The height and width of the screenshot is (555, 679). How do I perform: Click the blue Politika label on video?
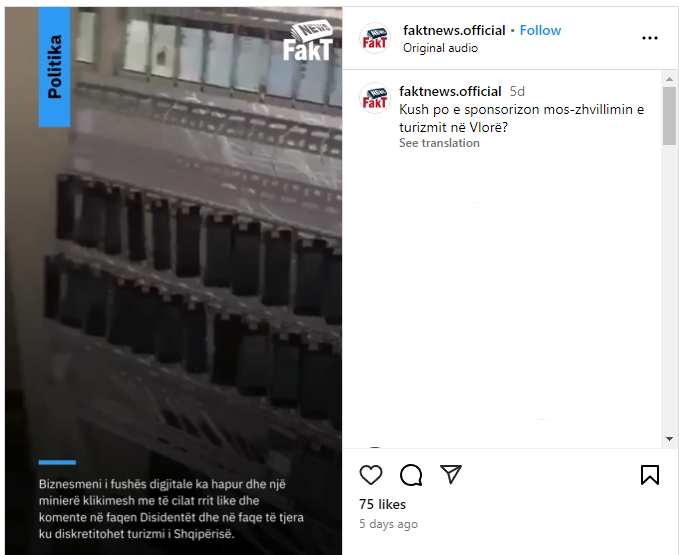coord(55,67)
